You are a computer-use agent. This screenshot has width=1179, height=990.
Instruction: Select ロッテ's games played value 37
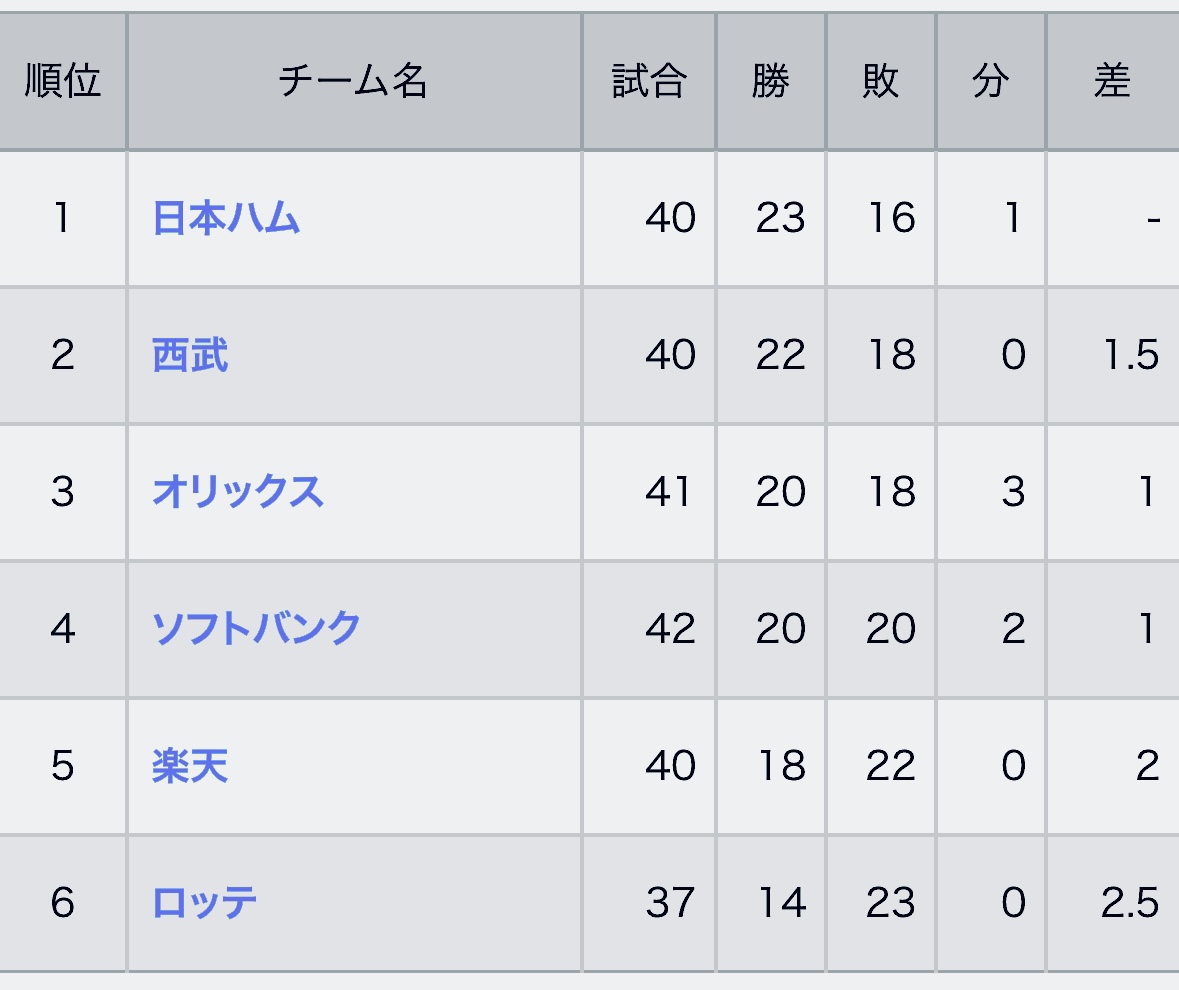(x=670, y=903)
